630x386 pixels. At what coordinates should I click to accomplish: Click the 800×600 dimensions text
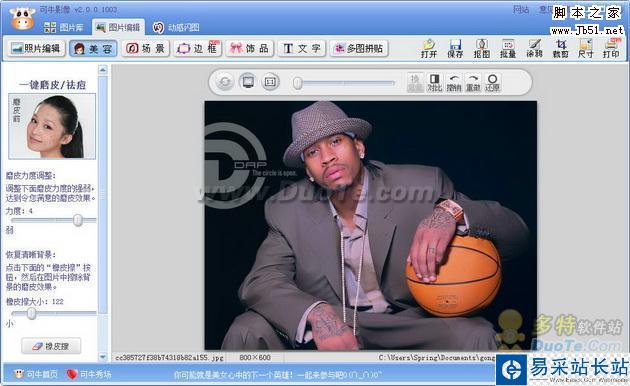tap(255, 357)
